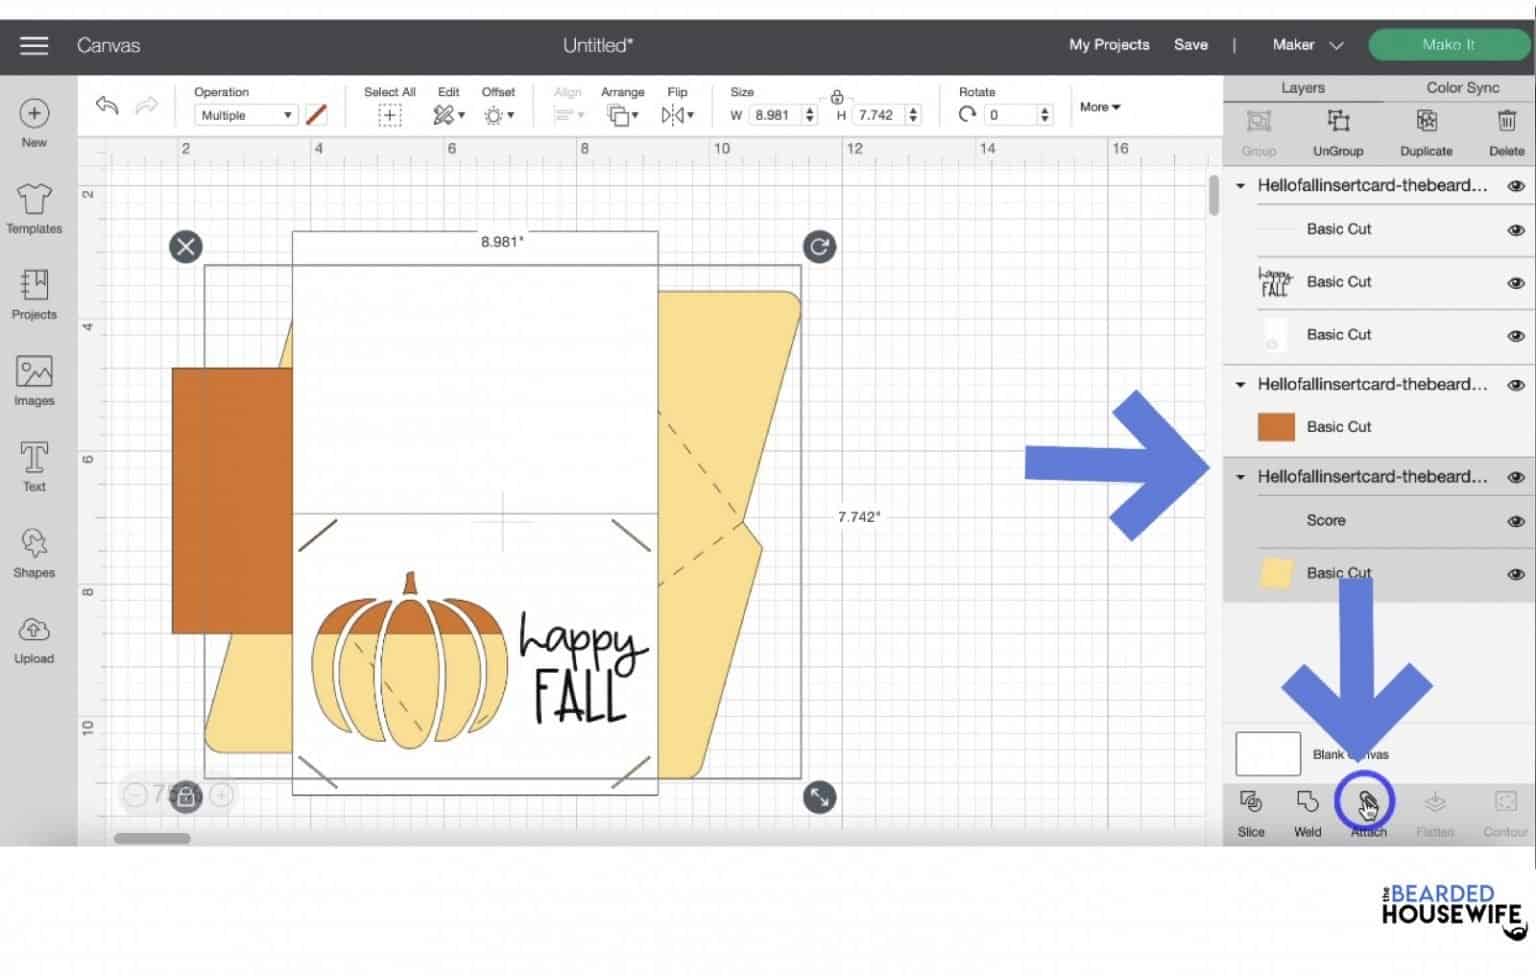1536x976 pixels.
Task: Click the Weld icon
Action: pyautogui.click(x=1306, y=810)
